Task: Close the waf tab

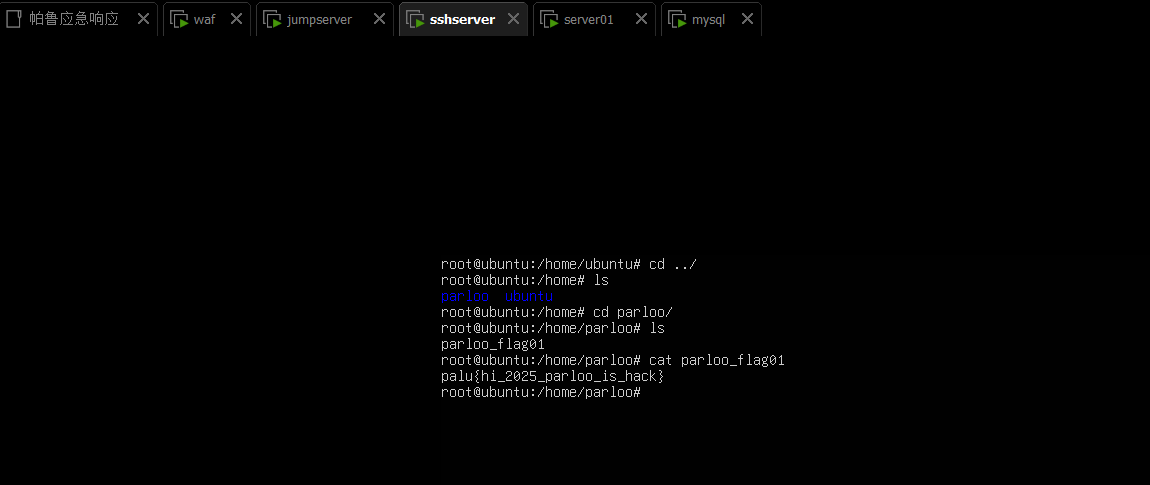Action: point(236,19)
